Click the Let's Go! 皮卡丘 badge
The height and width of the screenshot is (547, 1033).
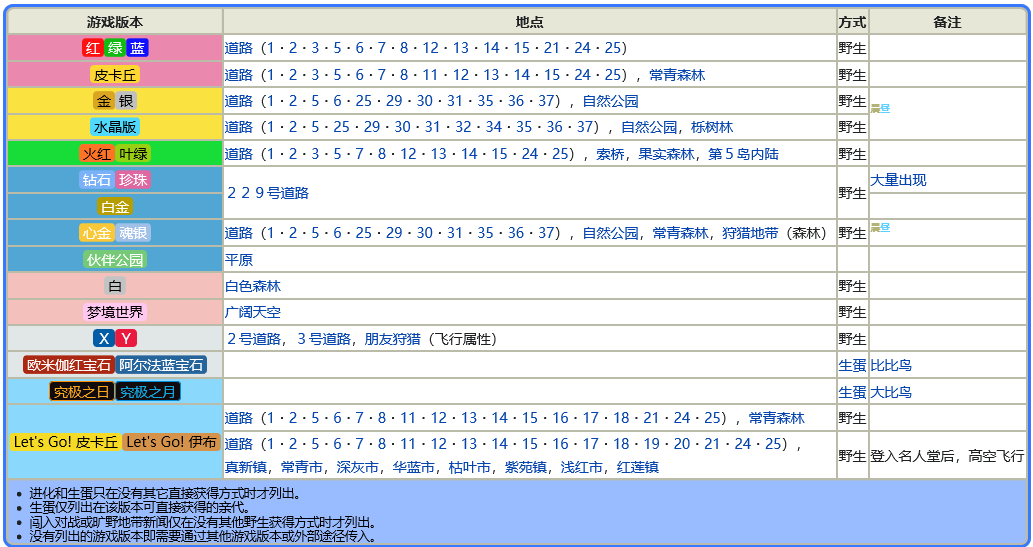(x=65, y=442)
